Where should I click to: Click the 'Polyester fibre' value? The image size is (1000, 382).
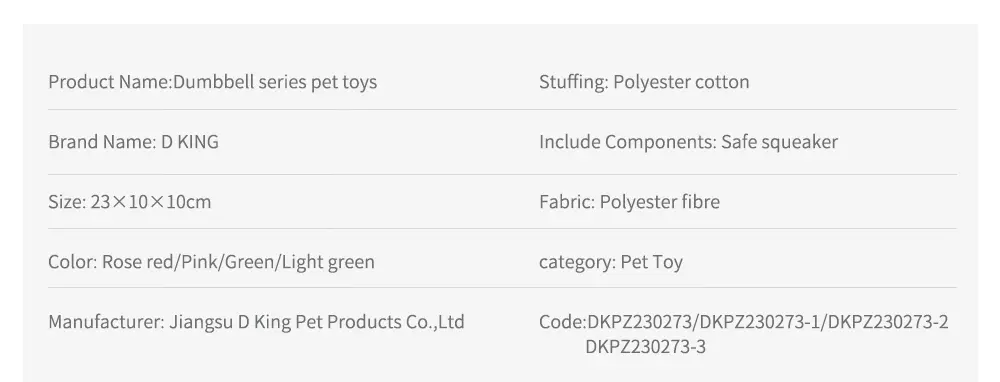(660, 202)
